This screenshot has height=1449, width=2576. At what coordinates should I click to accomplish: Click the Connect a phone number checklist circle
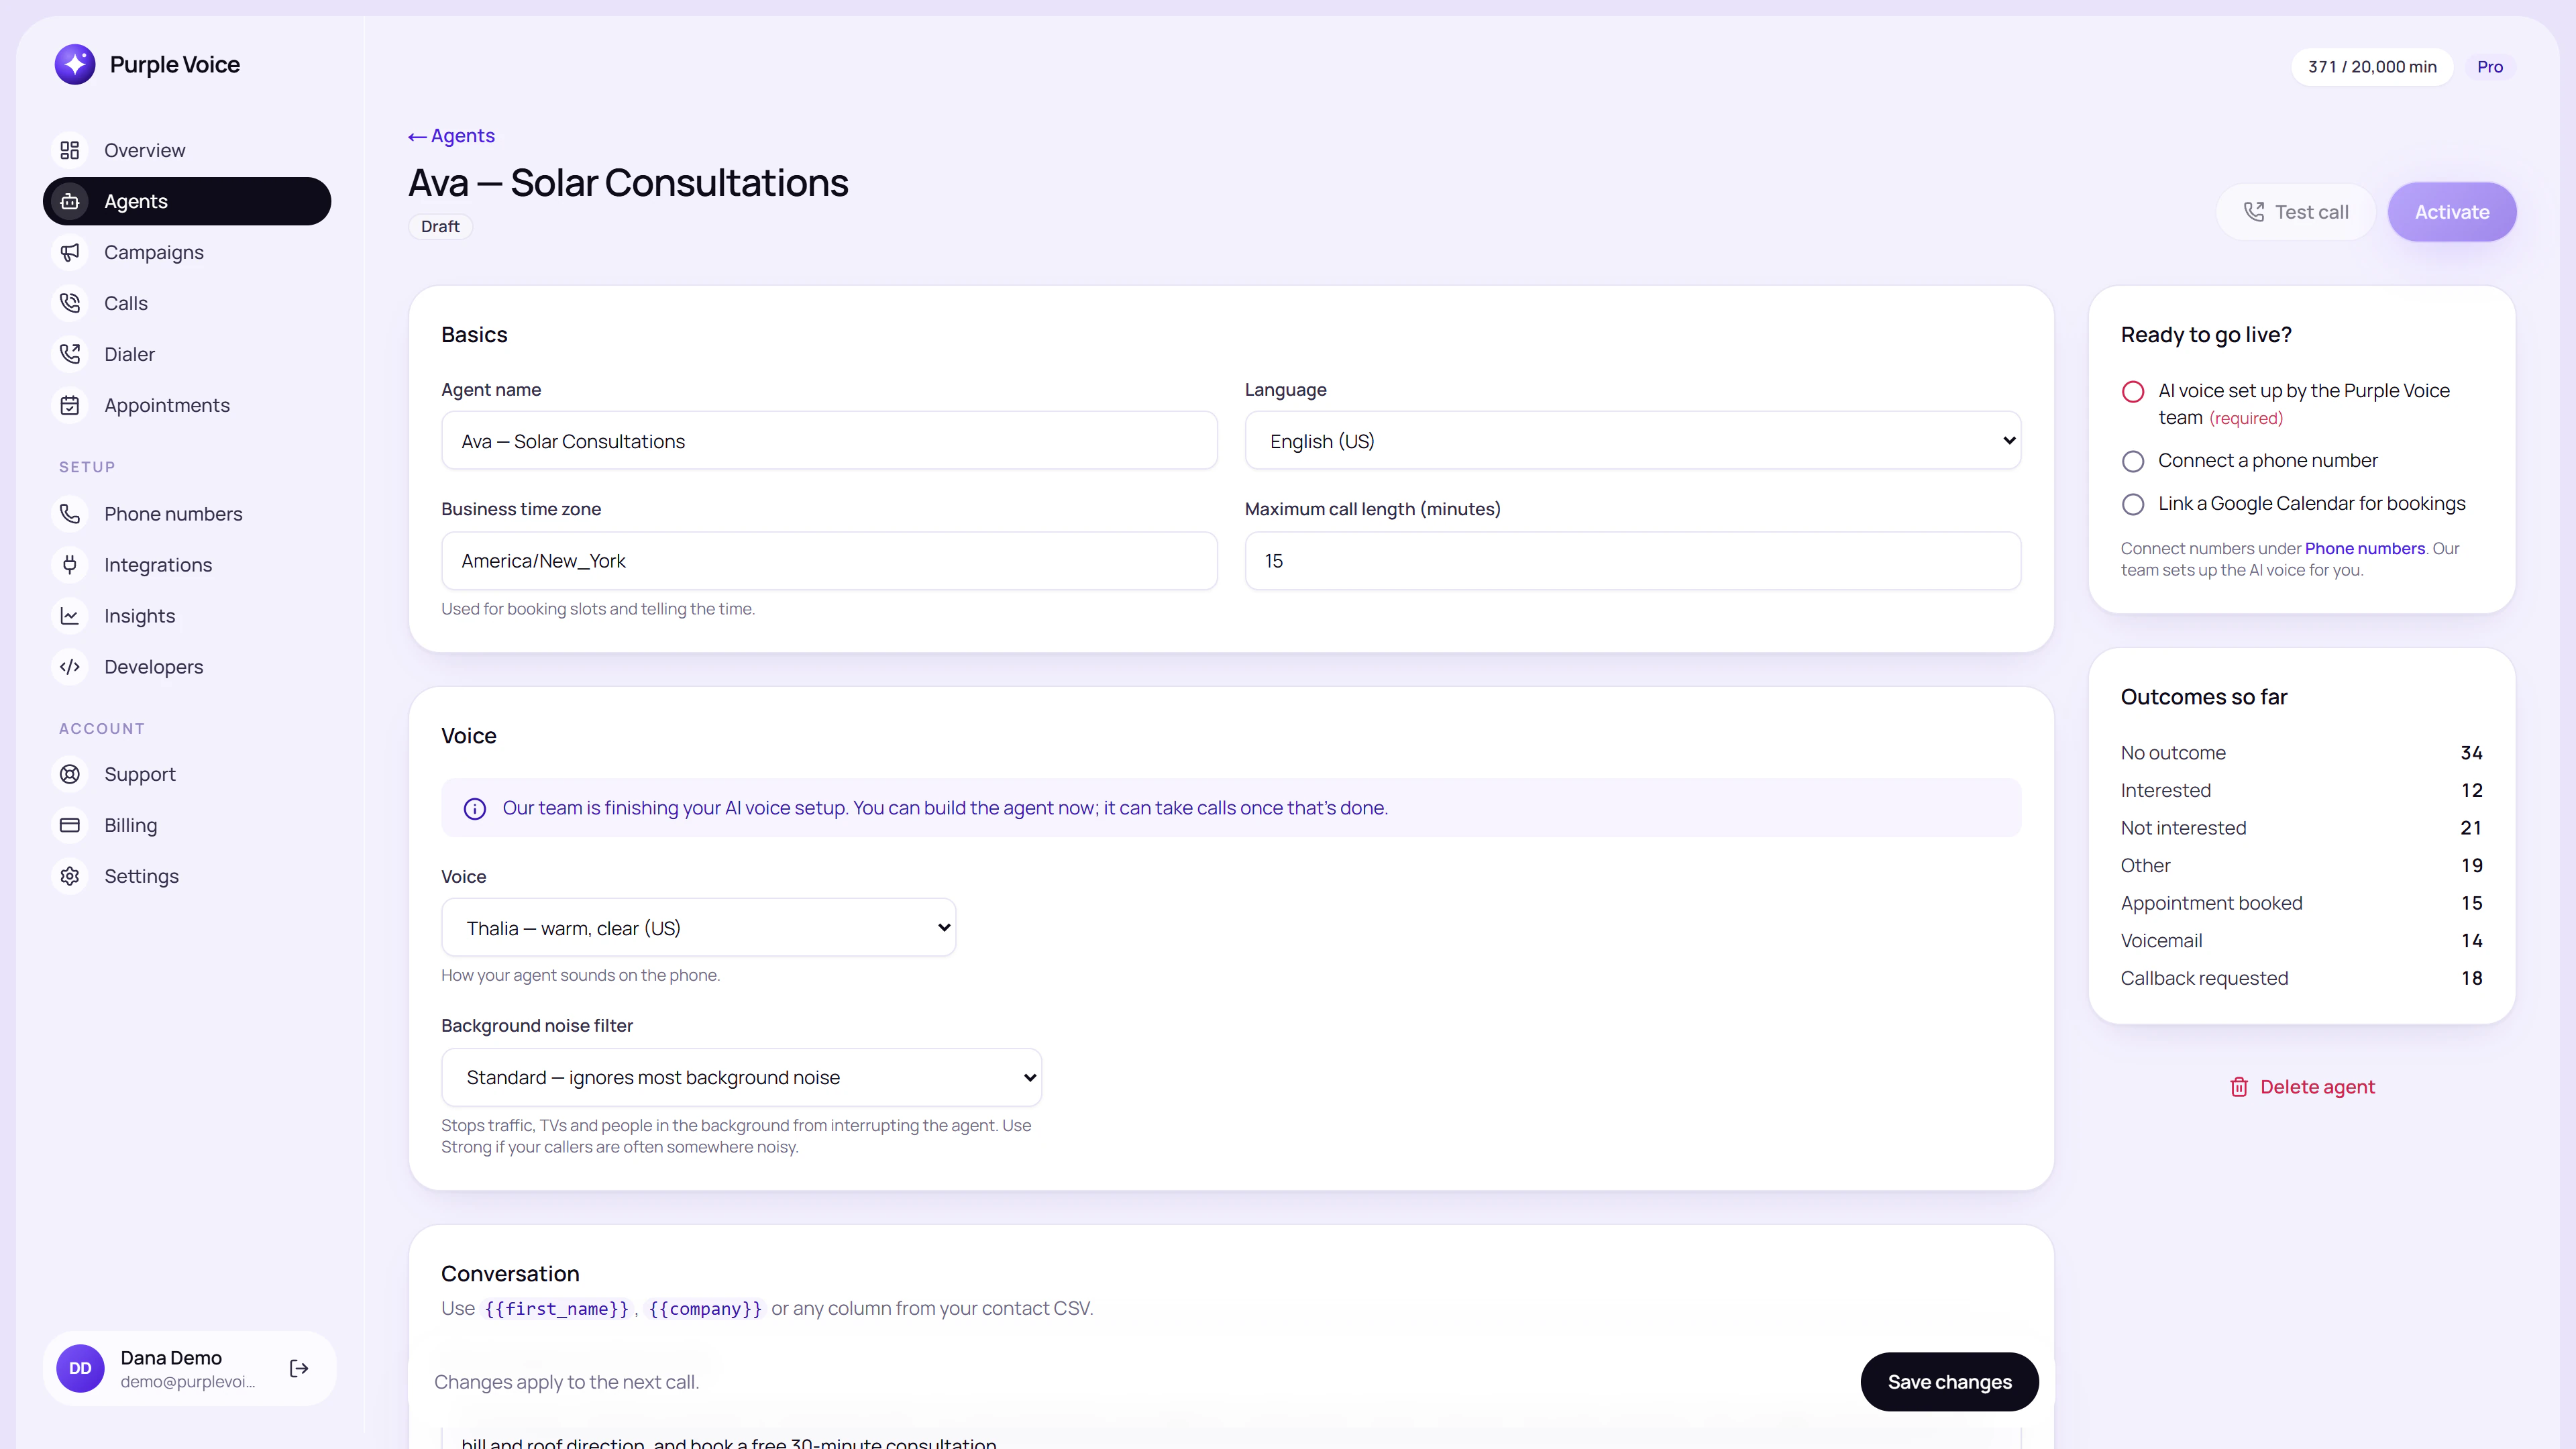2133,461
